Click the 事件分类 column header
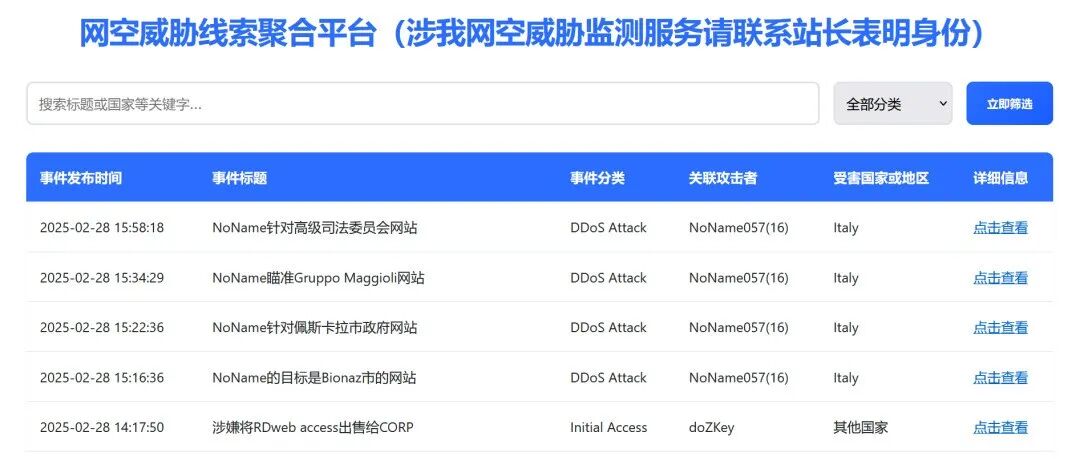 [x=597, y=178]
